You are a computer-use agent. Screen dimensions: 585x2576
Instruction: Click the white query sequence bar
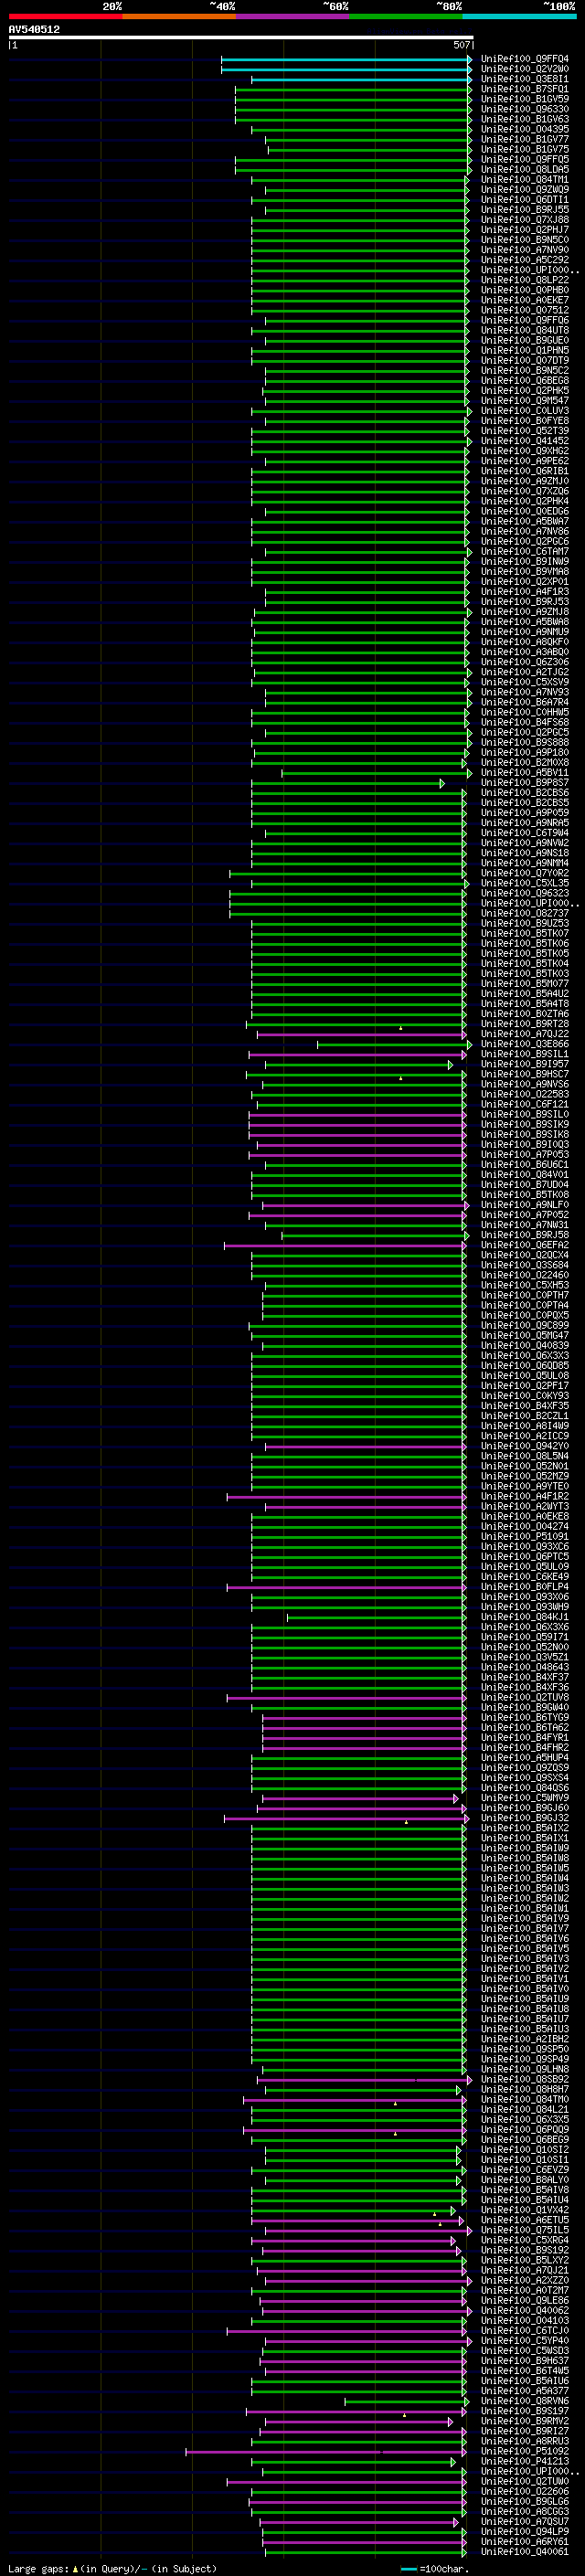click(241, 38)
